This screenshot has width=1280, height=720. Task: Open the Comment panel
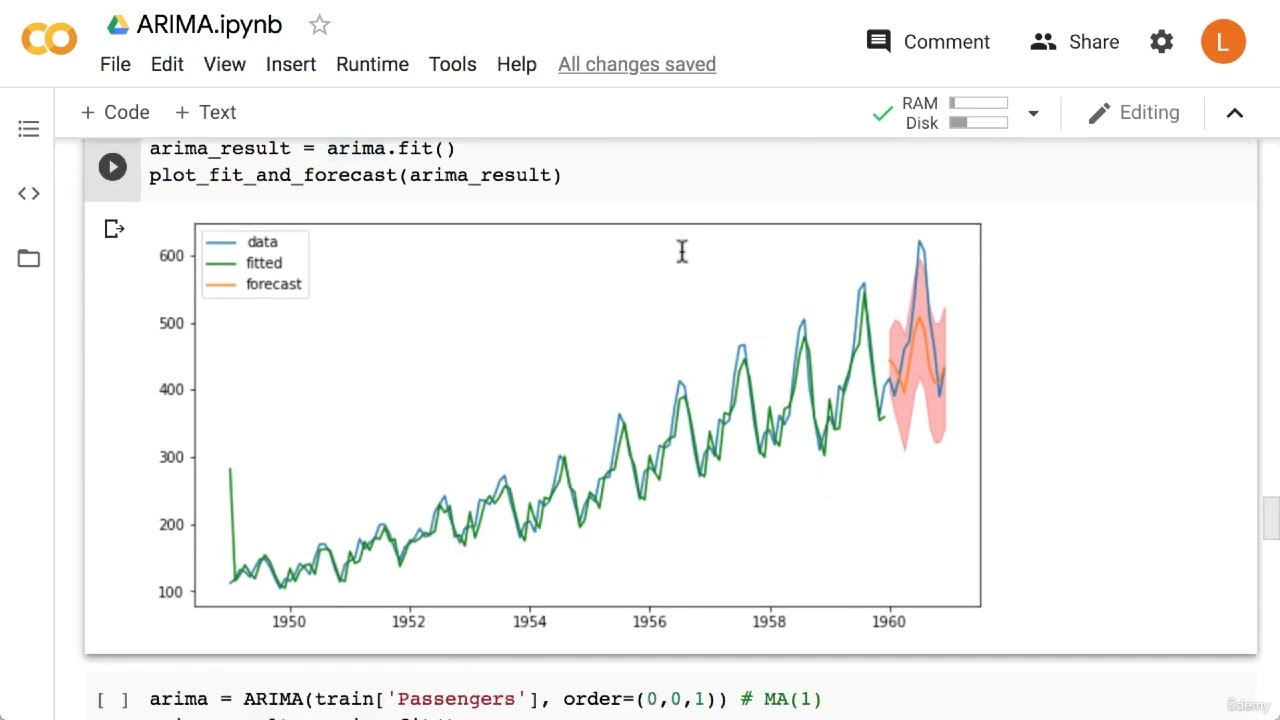coord(927,42)
